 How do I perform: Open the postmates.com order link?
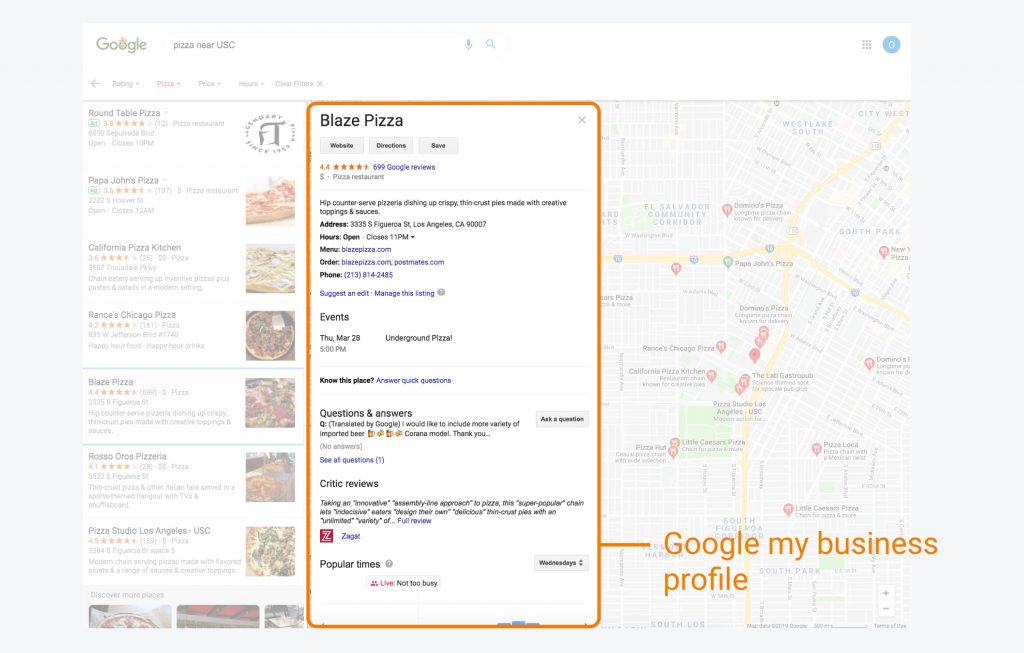(419, 262)
